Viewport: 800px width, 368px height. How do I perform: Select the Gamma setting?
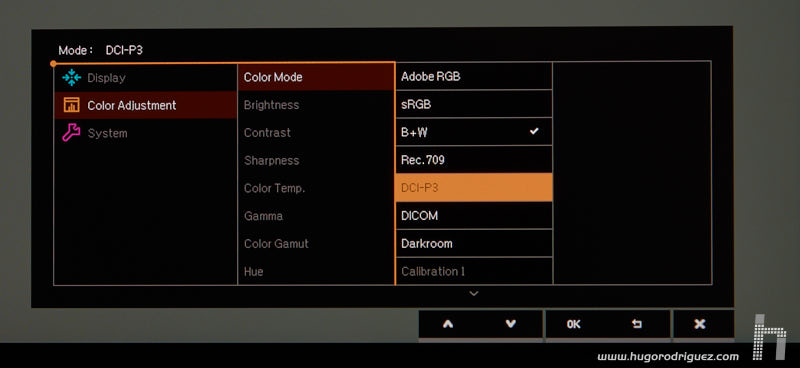pos(316,216)
